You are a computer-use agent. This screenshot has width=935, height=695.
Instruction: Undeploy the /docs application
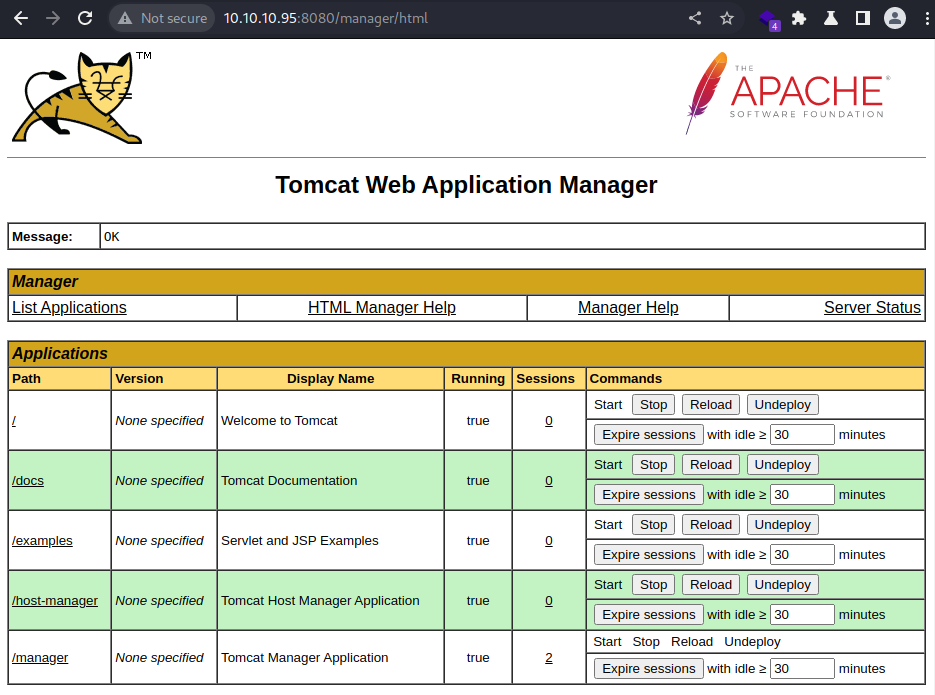(782, 465)
